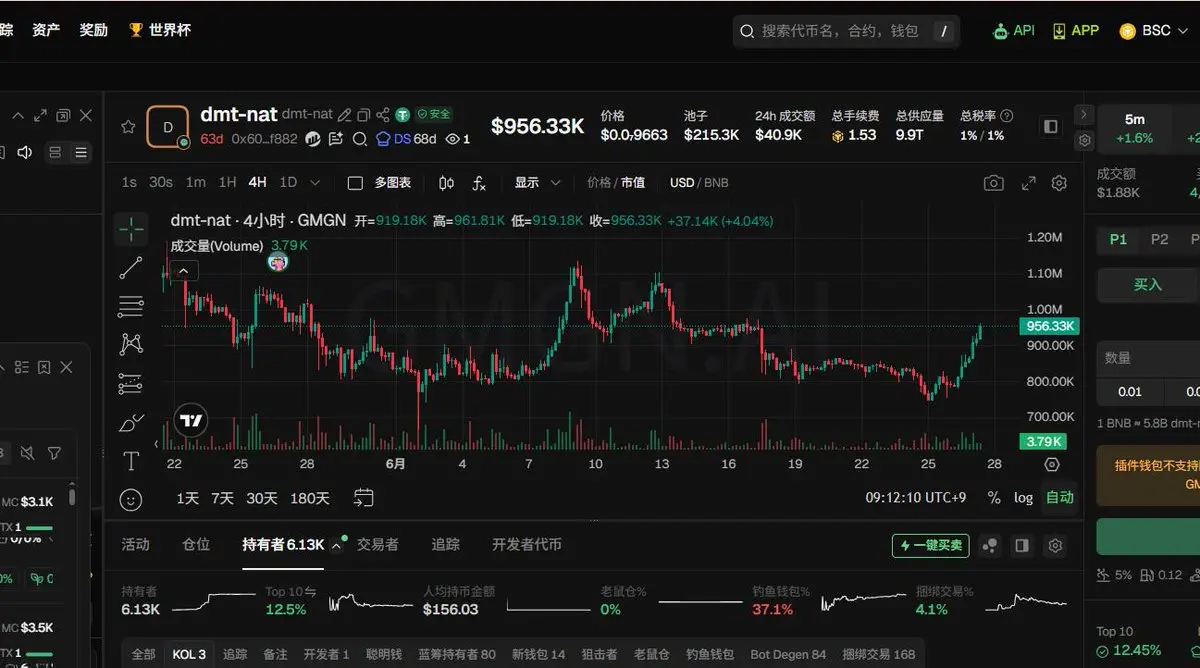Select the text annotation tool
The image size is (1200, 668).
click(x=131, y=461)
